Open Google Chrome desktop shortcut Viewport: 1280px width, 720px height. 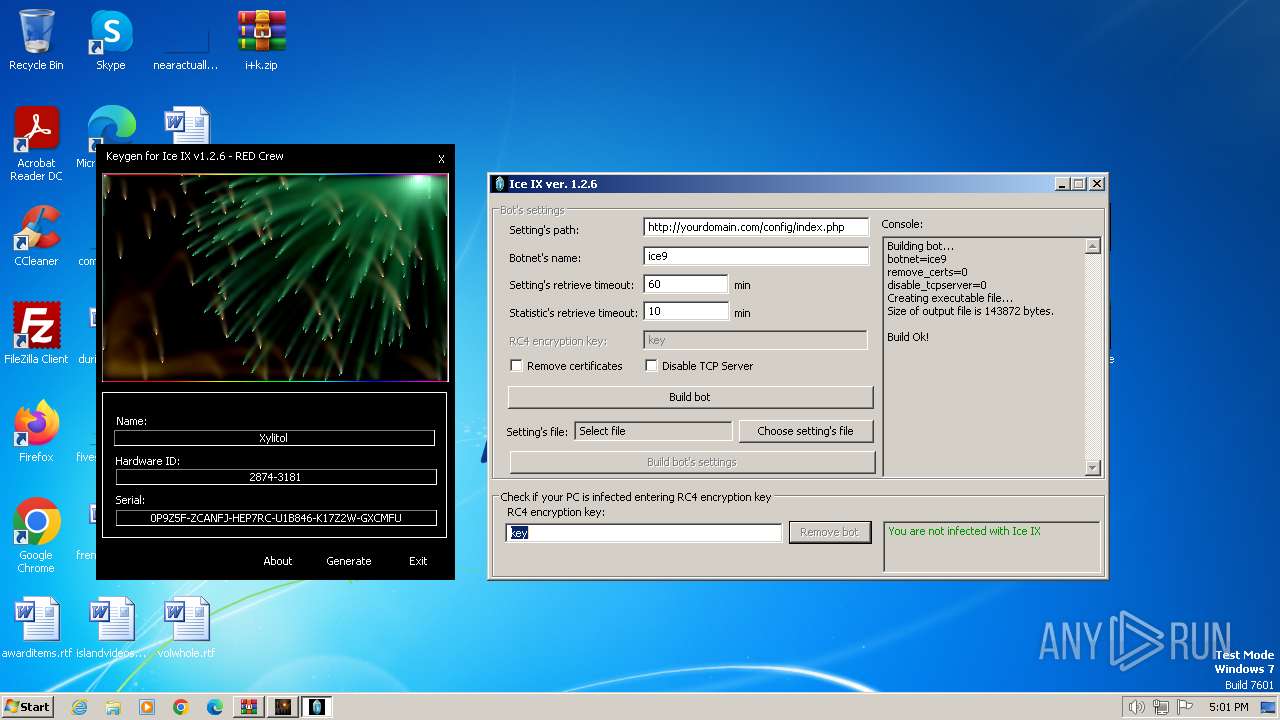click(36, 535)
